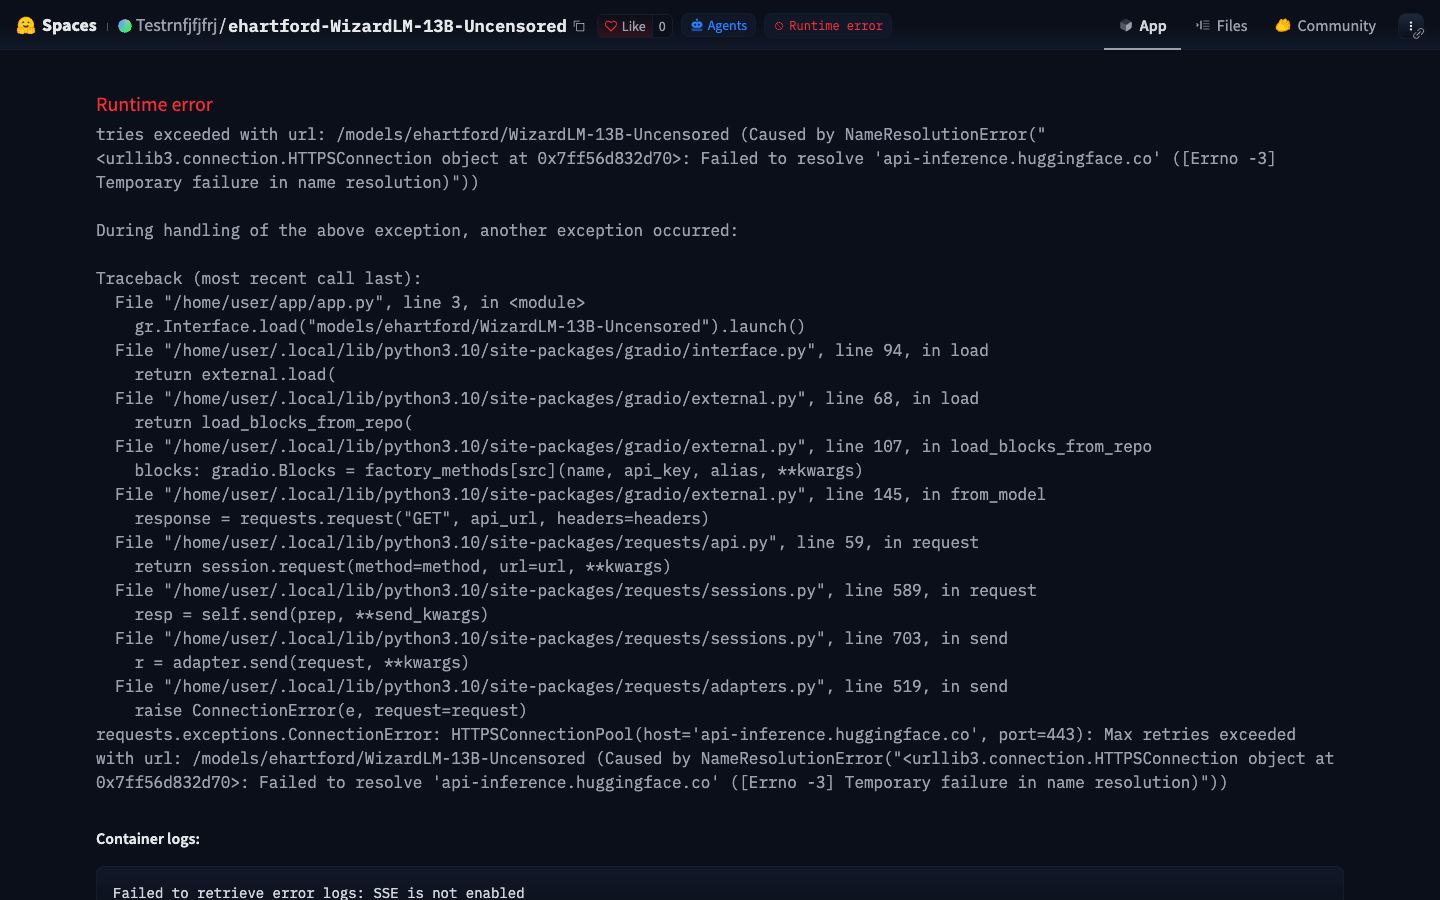
Task: Click the "response = requests.request" code line
Action: (x=422, y=518)
